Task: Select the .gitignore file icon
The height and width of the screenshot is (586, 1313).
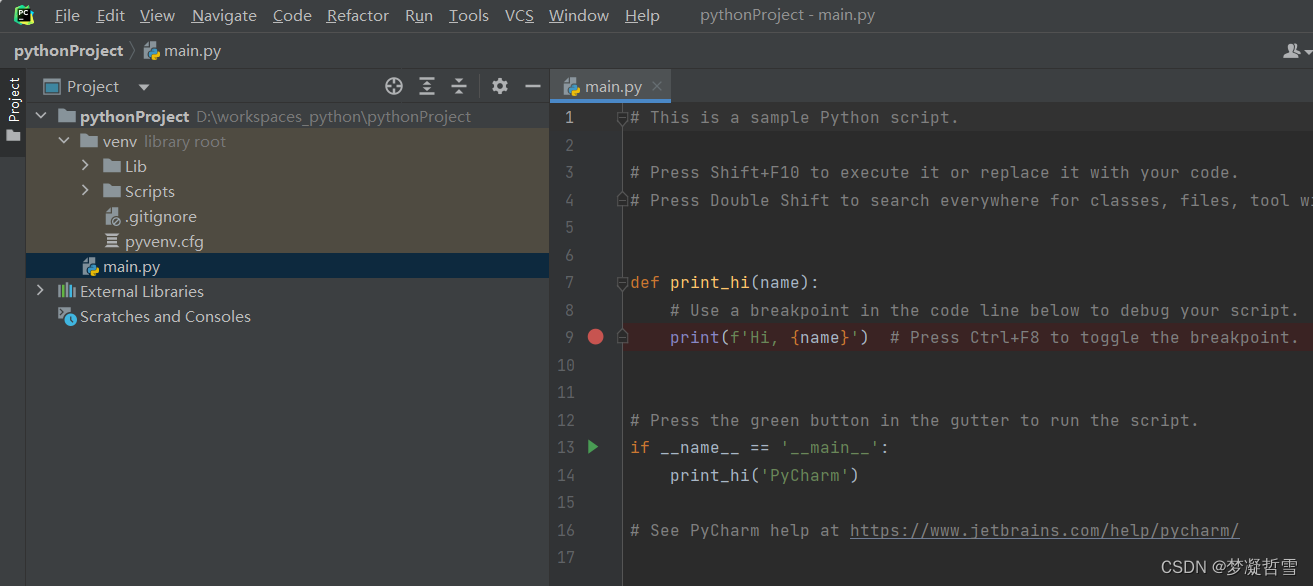Action: (x=115, y=216)
